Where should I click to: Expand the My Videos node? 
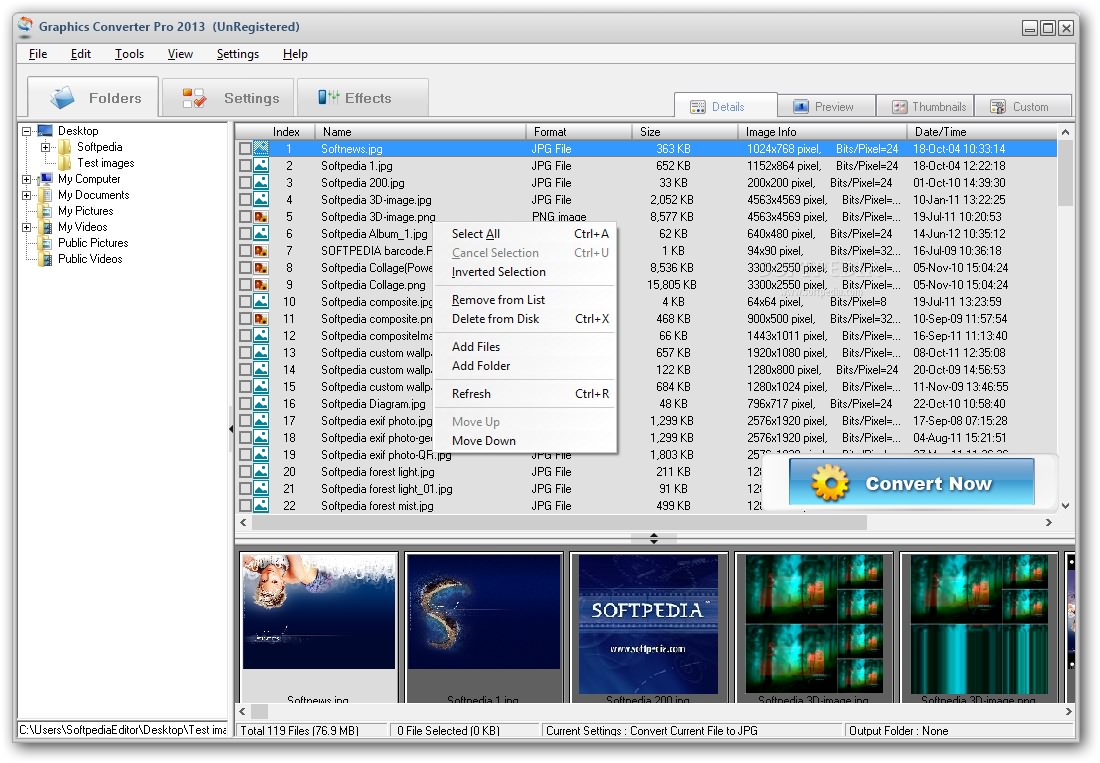[x=27, y=227]
